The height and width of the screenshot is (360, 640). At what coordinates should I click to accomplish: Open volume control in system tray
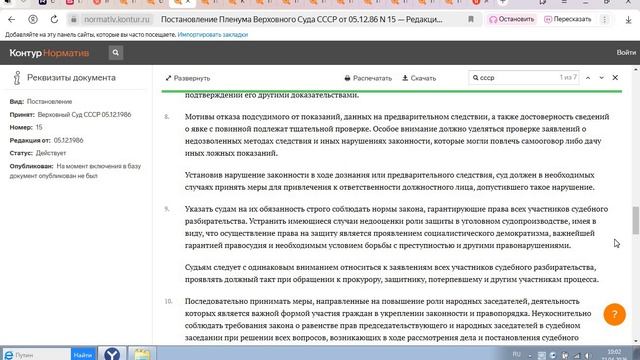tap(588, 356)
